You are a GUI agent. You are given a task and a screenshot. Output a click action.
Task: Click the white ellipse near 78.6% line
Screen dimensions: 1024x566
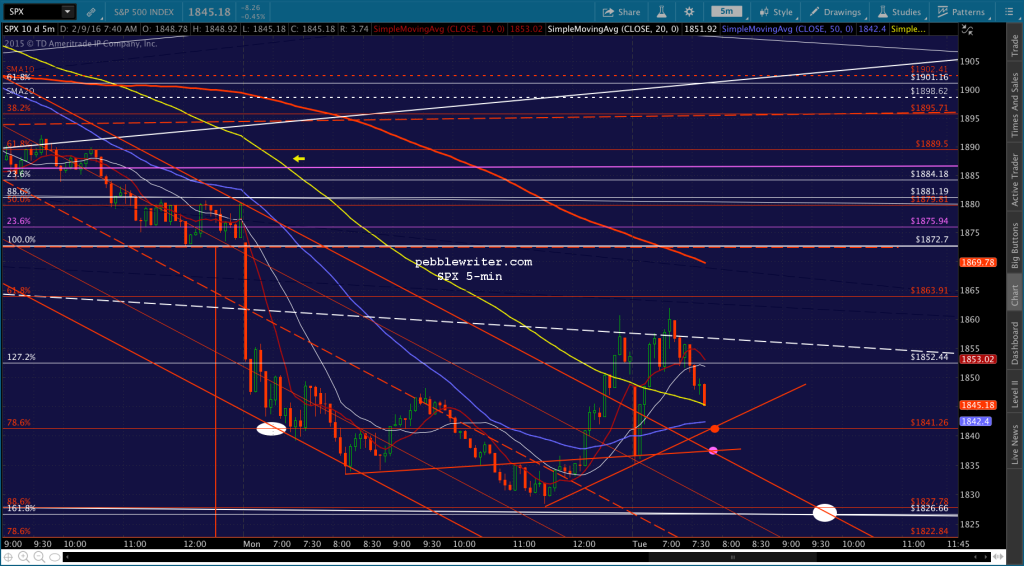tap(271, 429)
